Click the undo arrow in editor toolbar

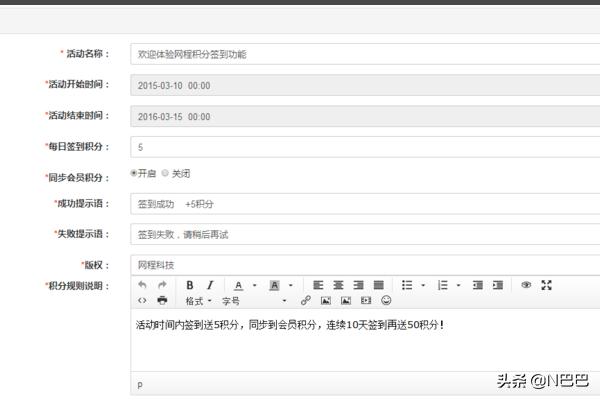(x=142, y=285)
